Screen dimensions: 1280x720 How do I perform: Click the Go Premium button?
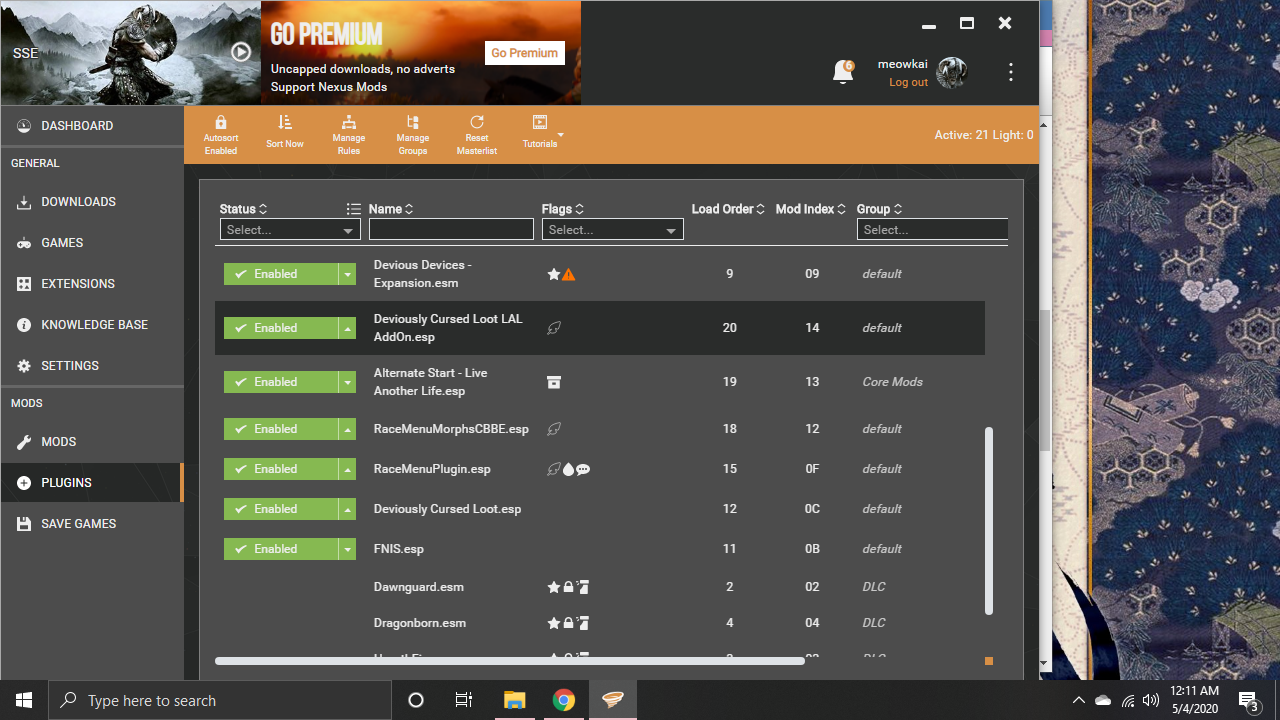(525, 53)
